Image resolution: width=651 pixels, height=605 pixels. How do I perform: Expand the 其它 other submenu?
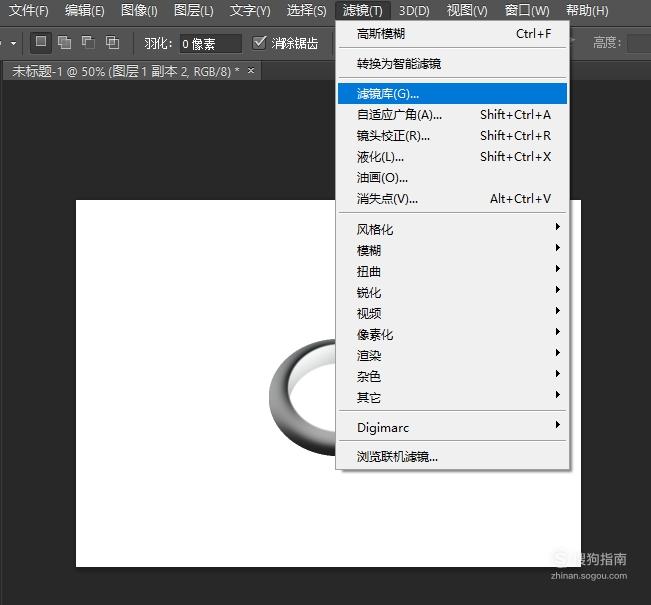pyautogui.click(x=453, y=397)
